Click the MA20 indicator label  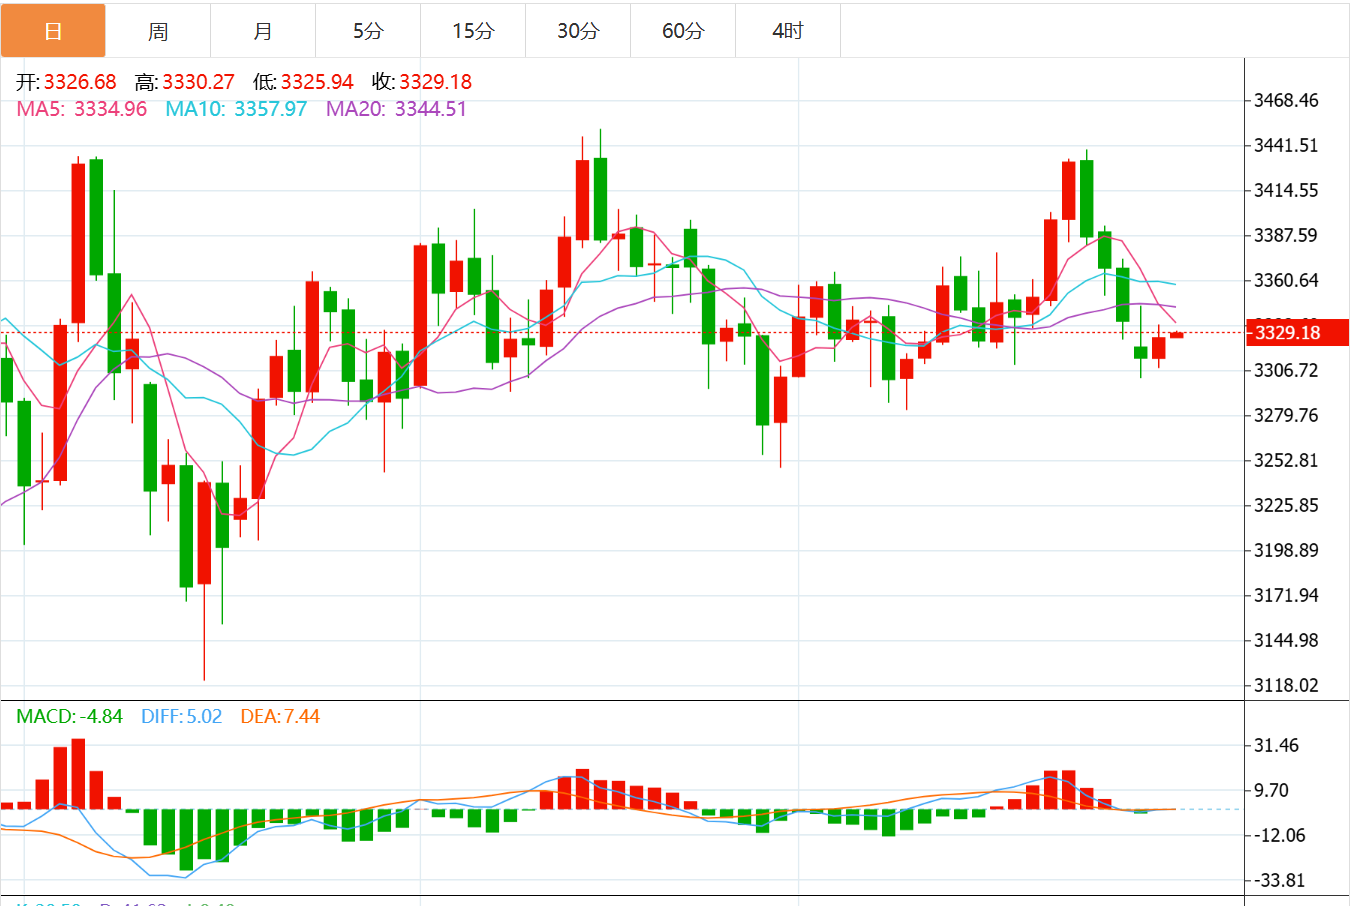click(x=396, y=109)
